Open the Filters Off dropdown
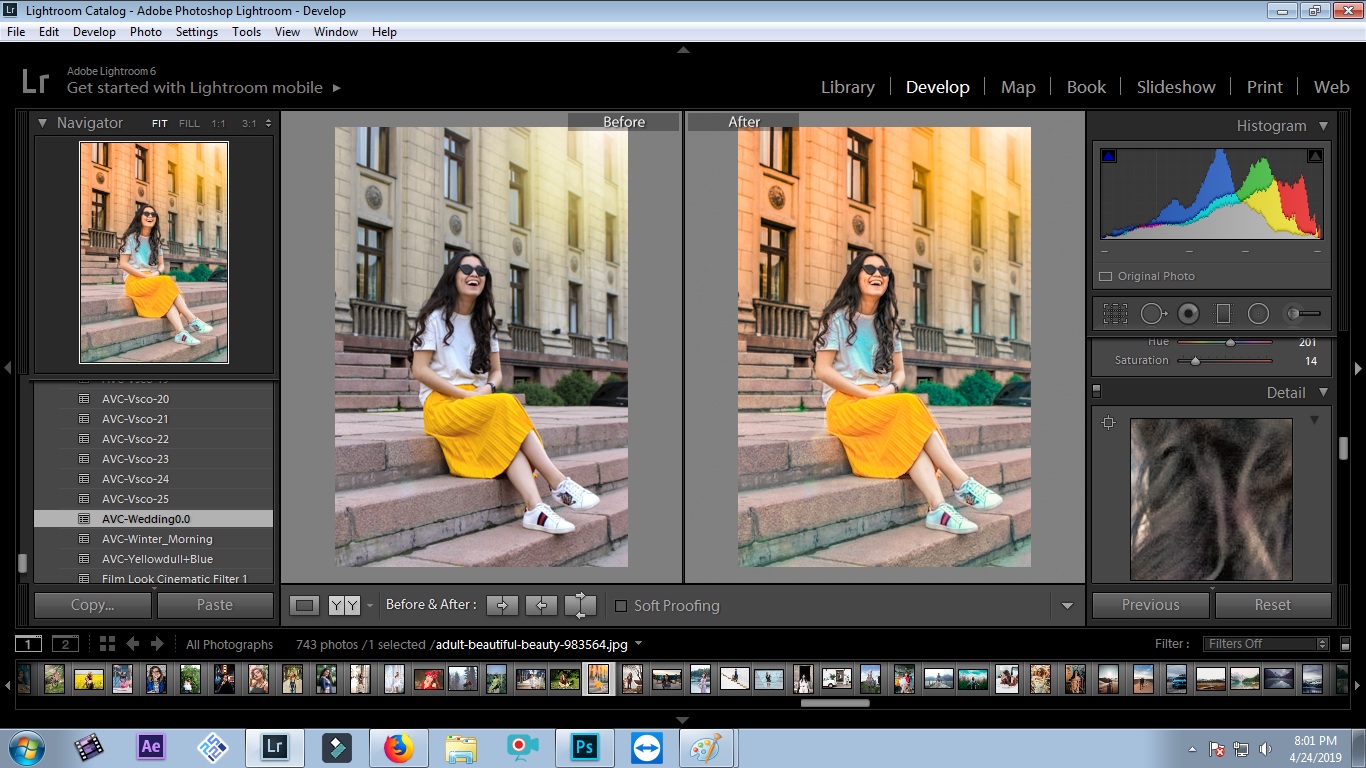The height and width of the screenshot is (768, 1366). [x=1267, y=644]
